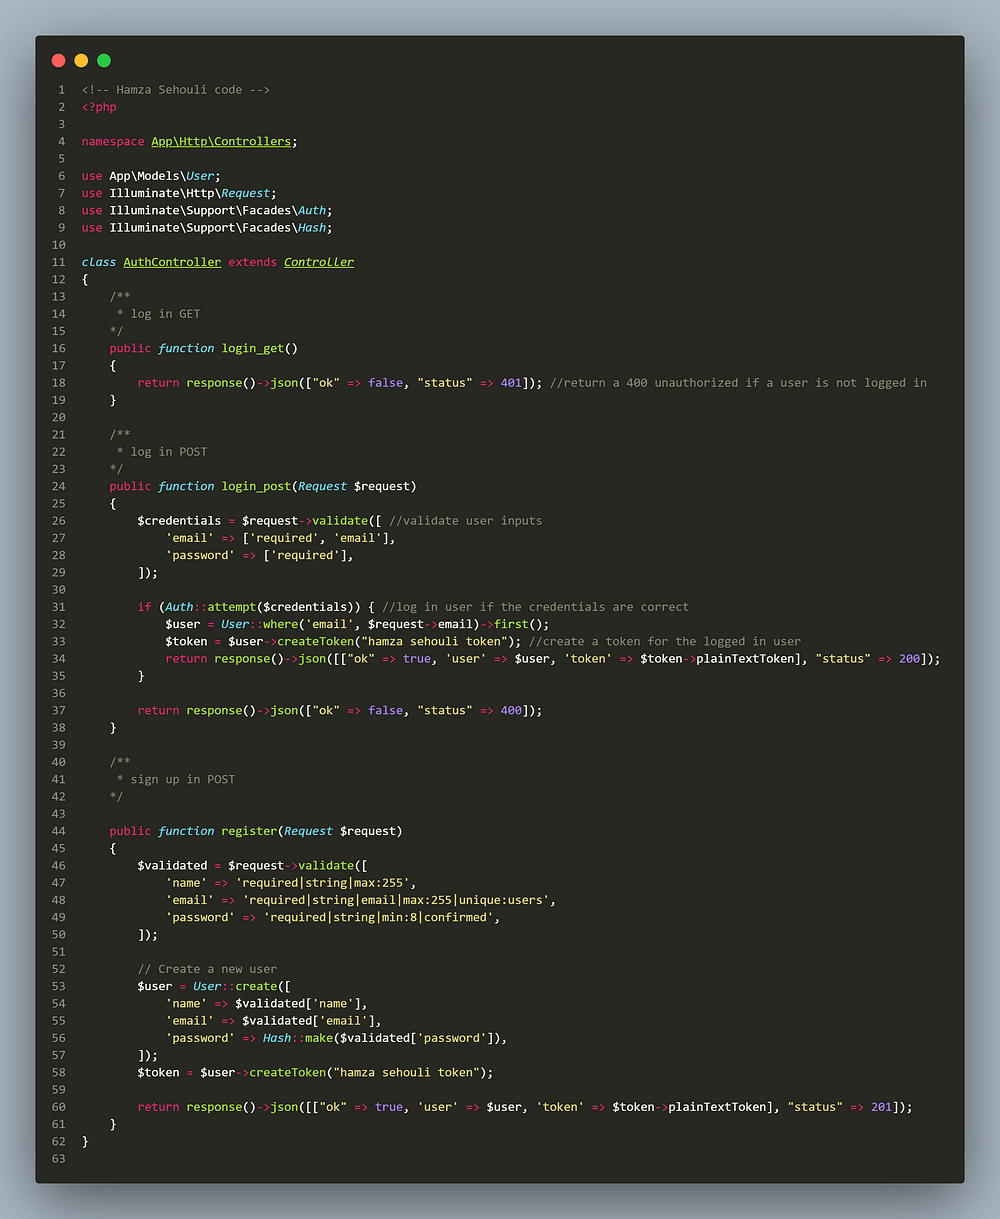Click the yellow minimize traffic light
The image size is (1000, 1219).
[81, 60]
